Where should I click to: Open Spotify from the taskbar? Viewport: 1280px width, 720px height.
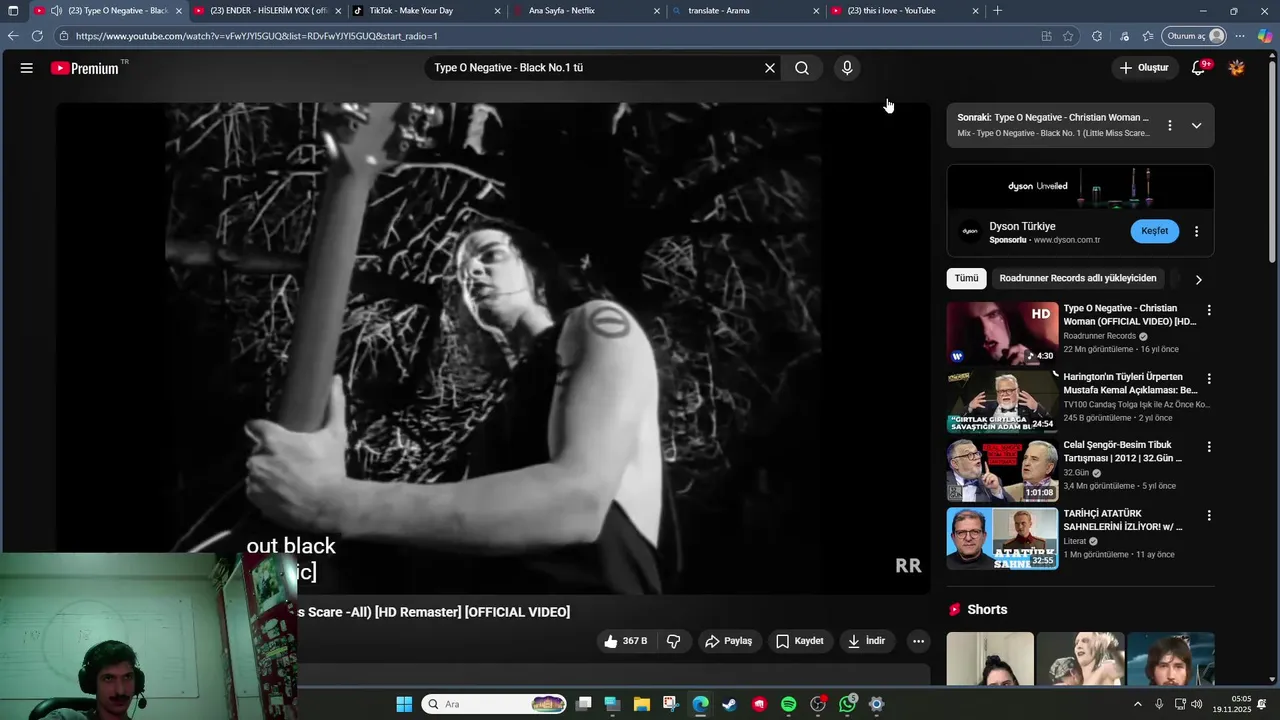(x=788, y=704)
